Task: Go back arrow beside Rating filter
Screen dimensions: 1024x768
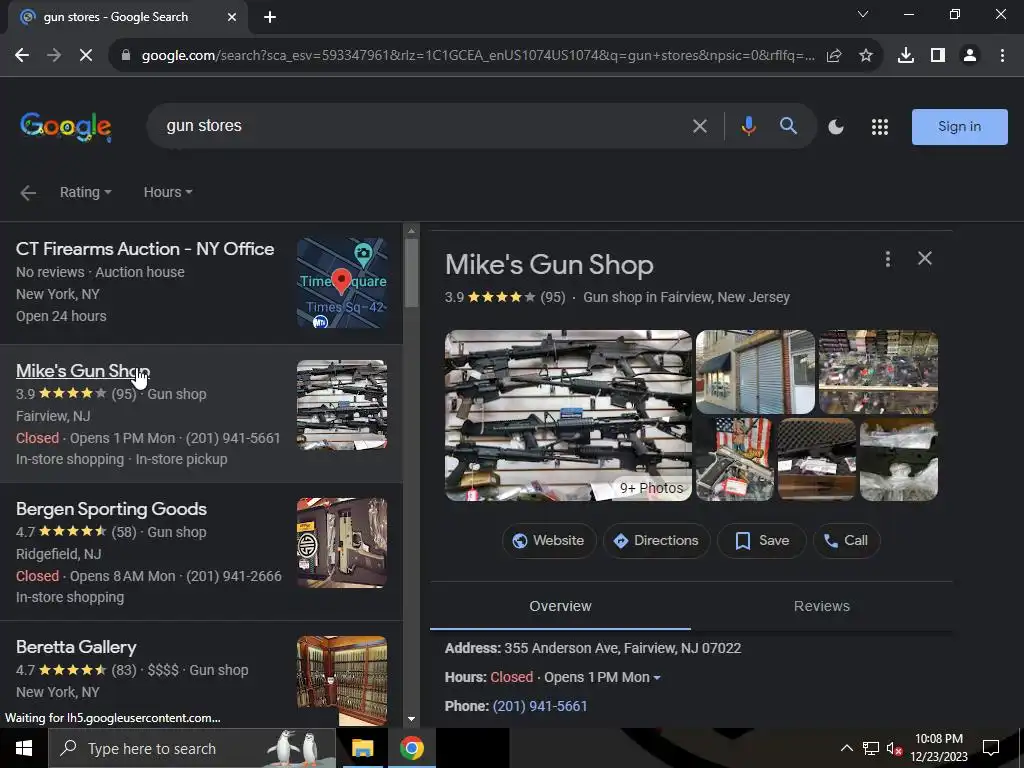Action: (x=28, y=193)
